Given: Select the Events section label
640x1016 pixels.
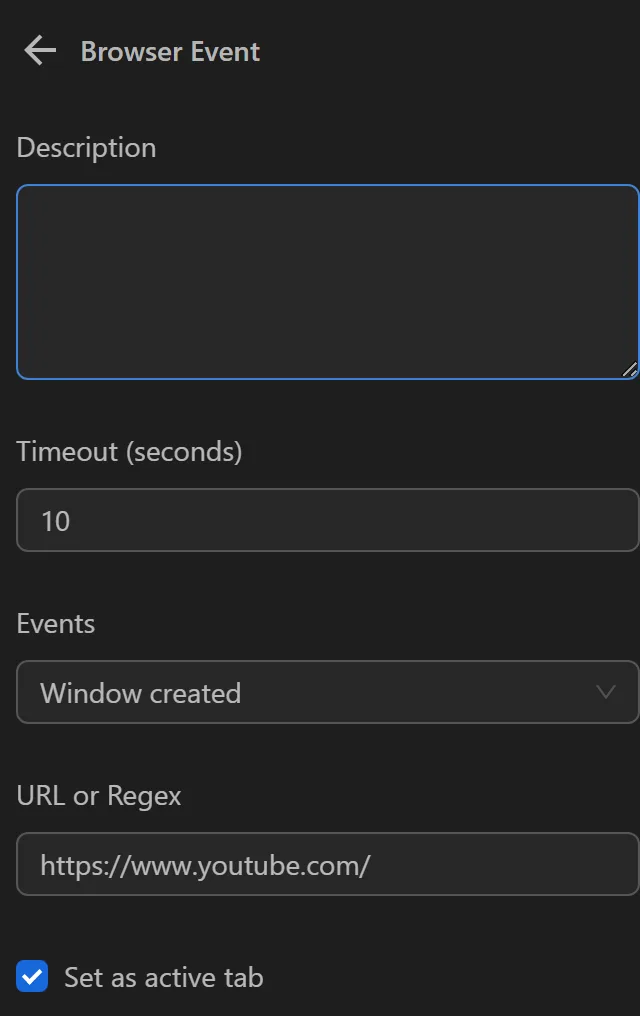Looking at the screenshot, I should point(55,623).
